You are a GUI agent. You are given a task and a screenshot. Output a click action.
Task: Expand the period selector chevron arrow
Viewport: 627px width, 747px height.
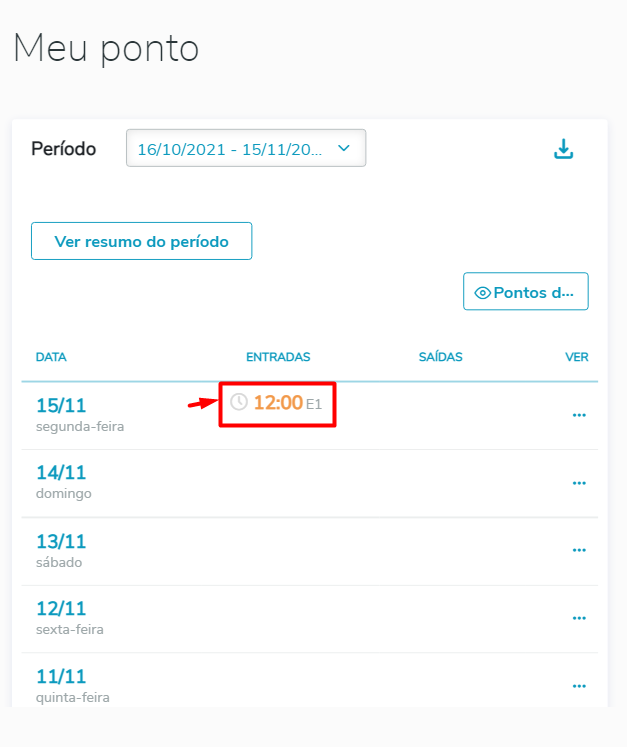[x=344, y=148]
